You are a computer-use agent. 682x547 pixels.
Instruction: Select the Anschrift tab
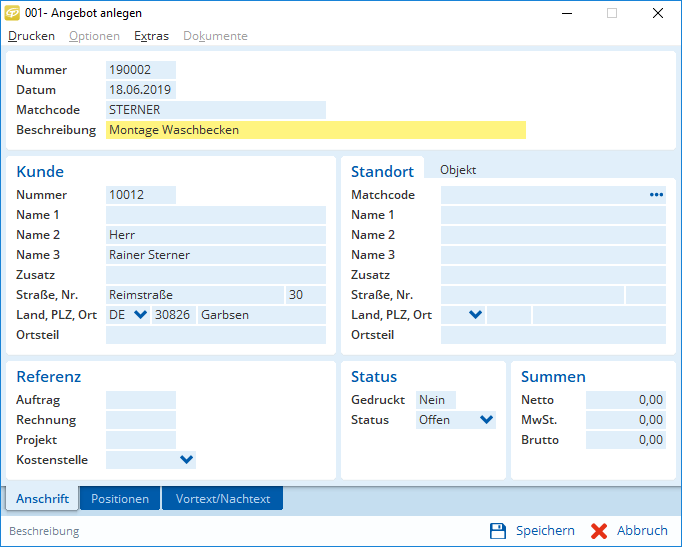42,499
